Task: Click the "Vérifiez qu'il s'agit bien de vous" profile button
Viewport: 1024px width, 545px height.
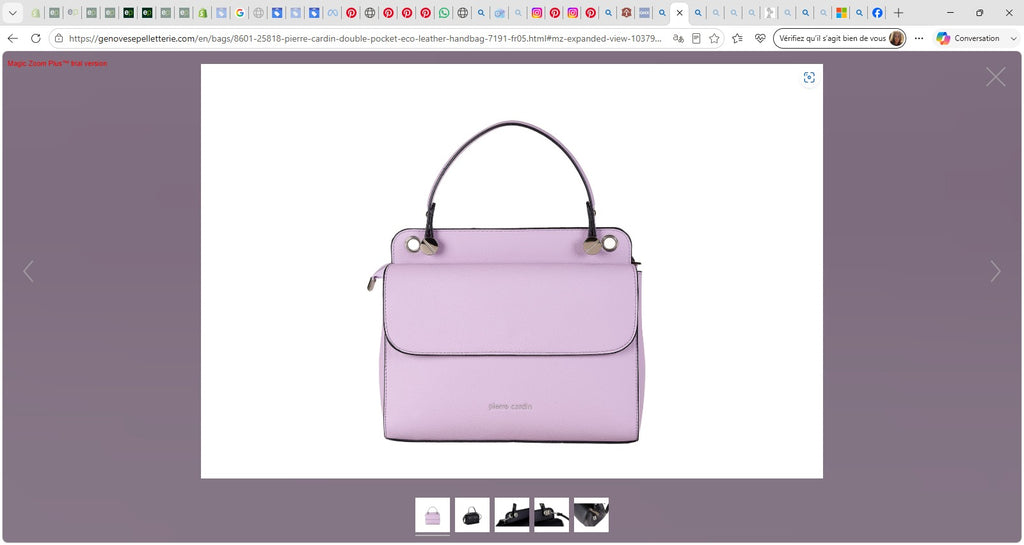Action: click(x=839, y=39)
